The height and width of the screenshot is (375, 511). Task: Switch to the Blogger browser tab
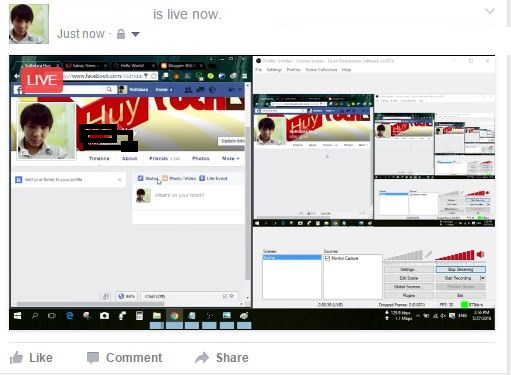point(182,65)
